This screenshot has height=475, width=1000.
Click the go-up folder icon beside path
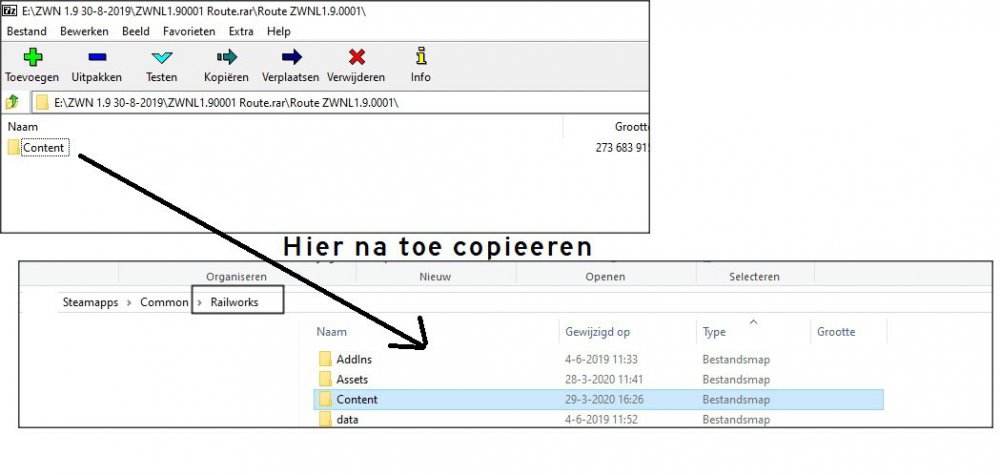coord(13,102)
